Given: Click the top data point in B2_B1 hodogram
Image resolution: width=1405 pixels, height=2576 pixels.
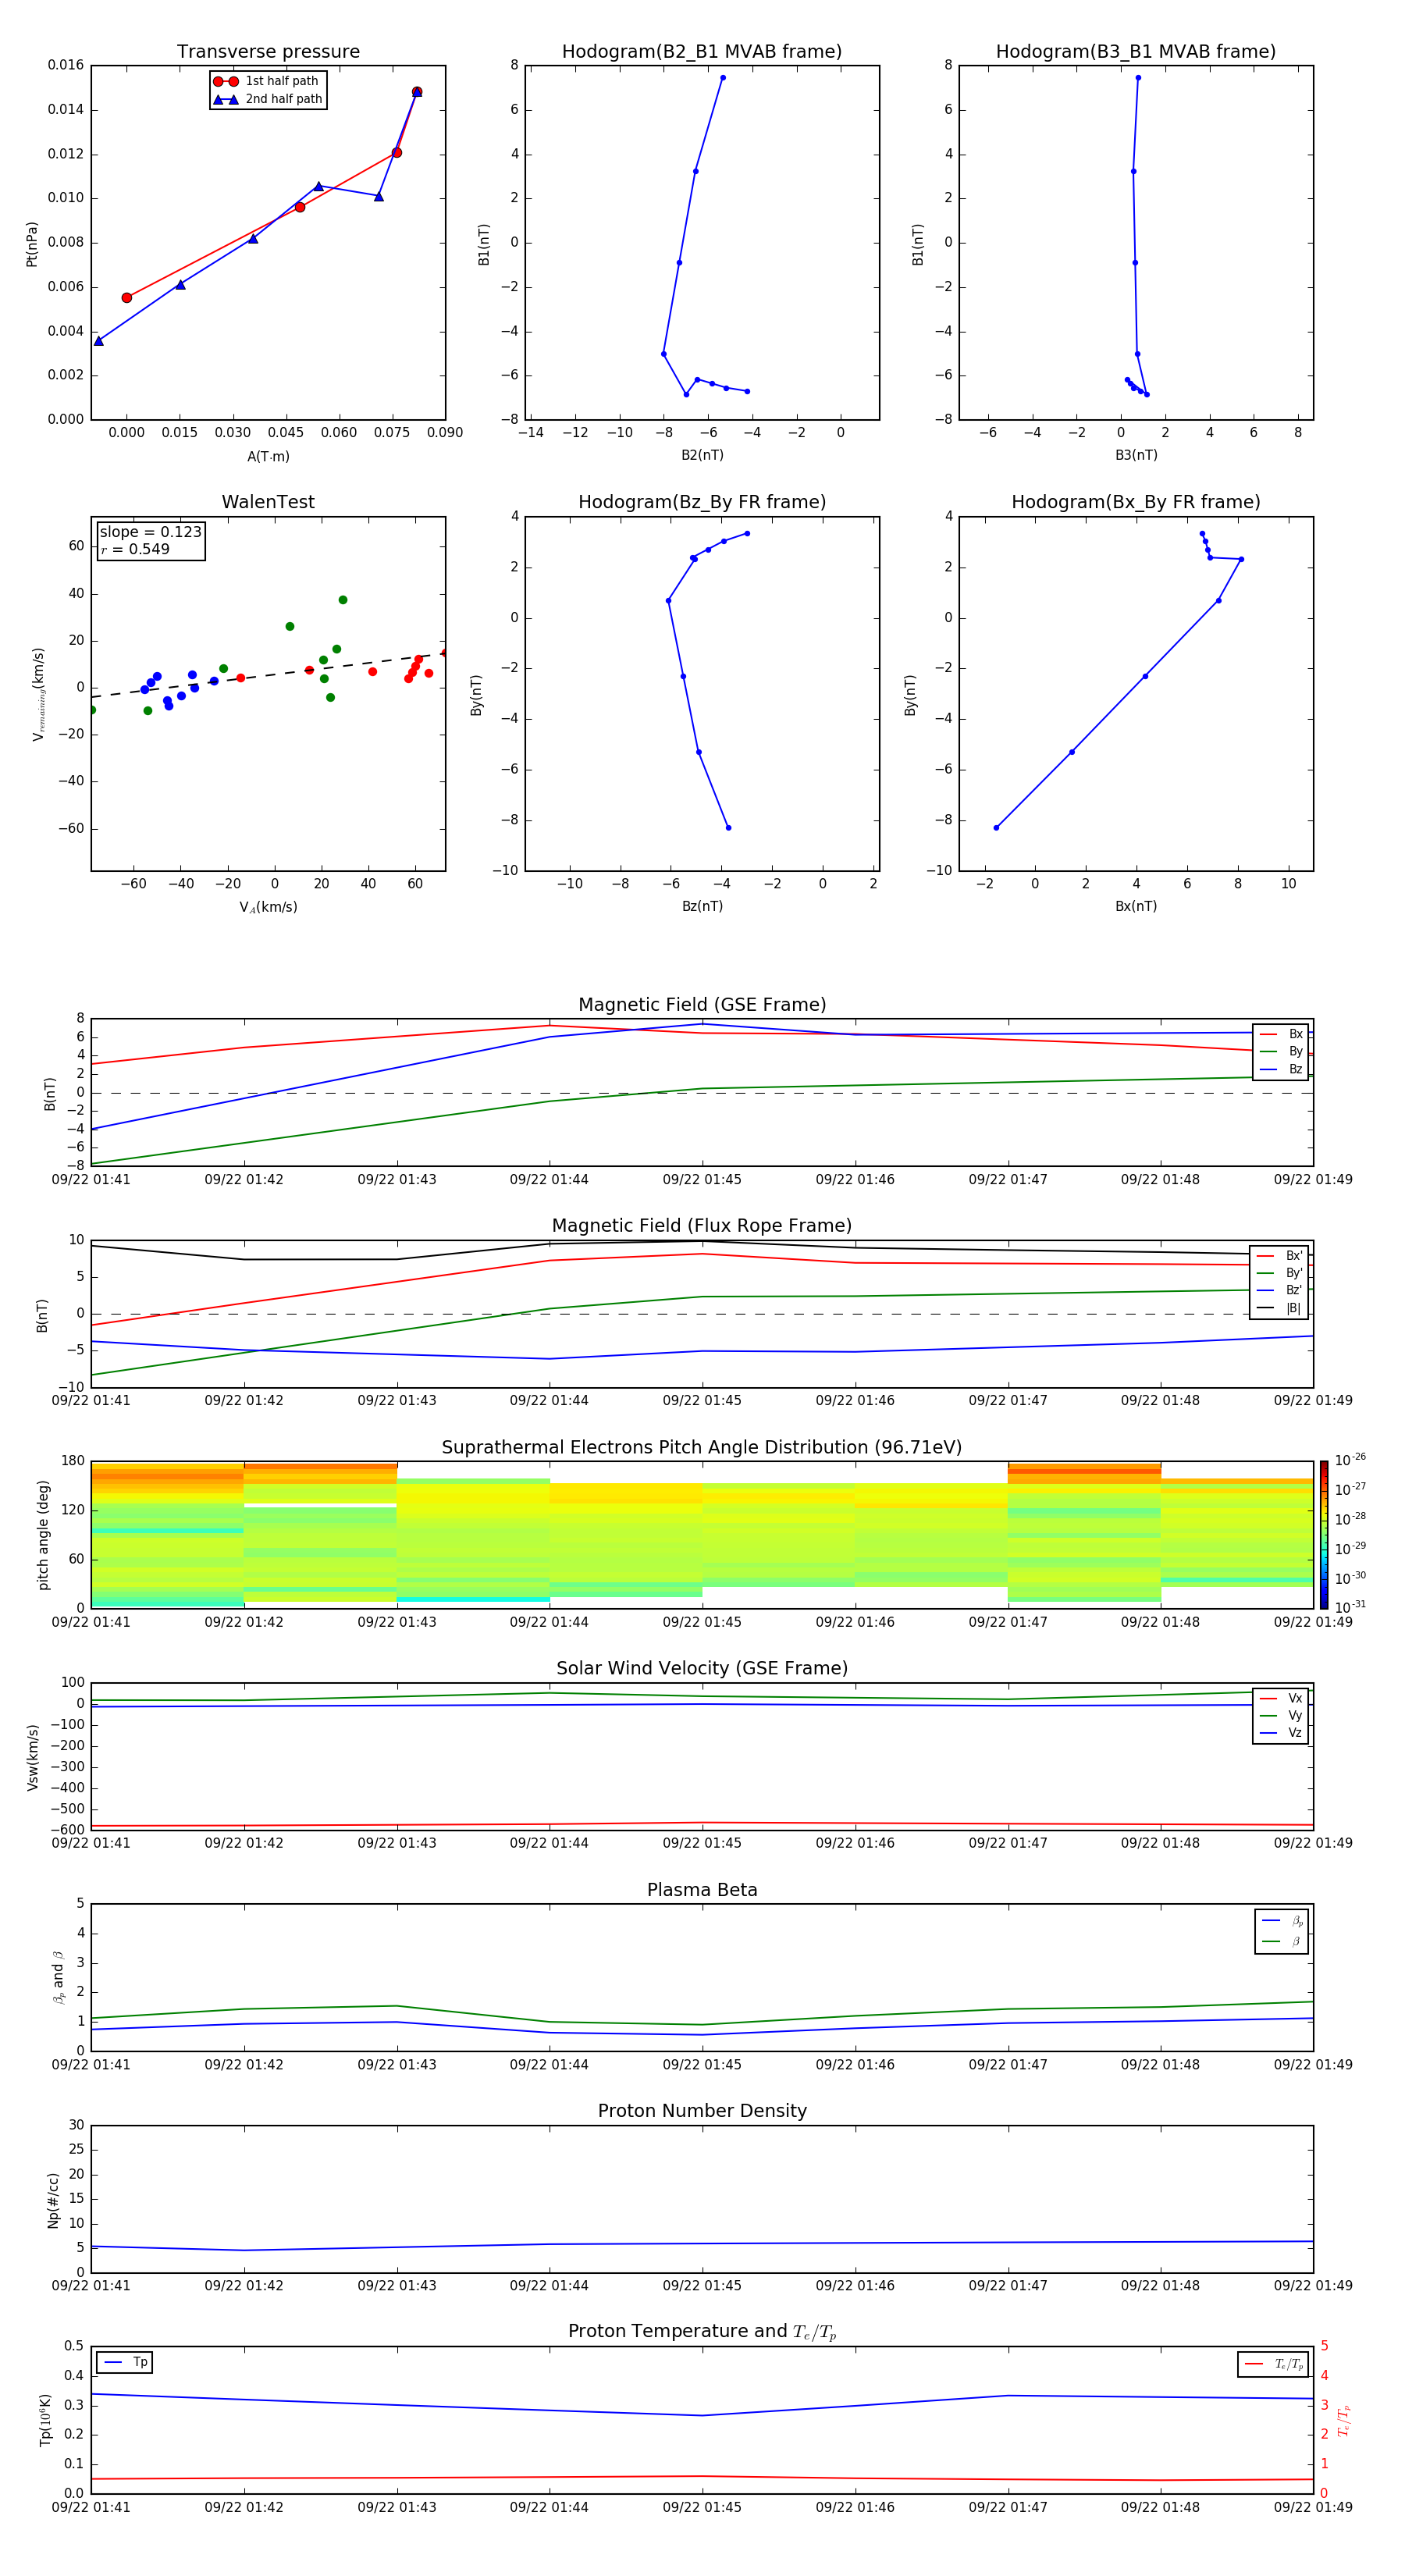Looking at the screenshot, I should pyautogui.click(x=722, y=77).
